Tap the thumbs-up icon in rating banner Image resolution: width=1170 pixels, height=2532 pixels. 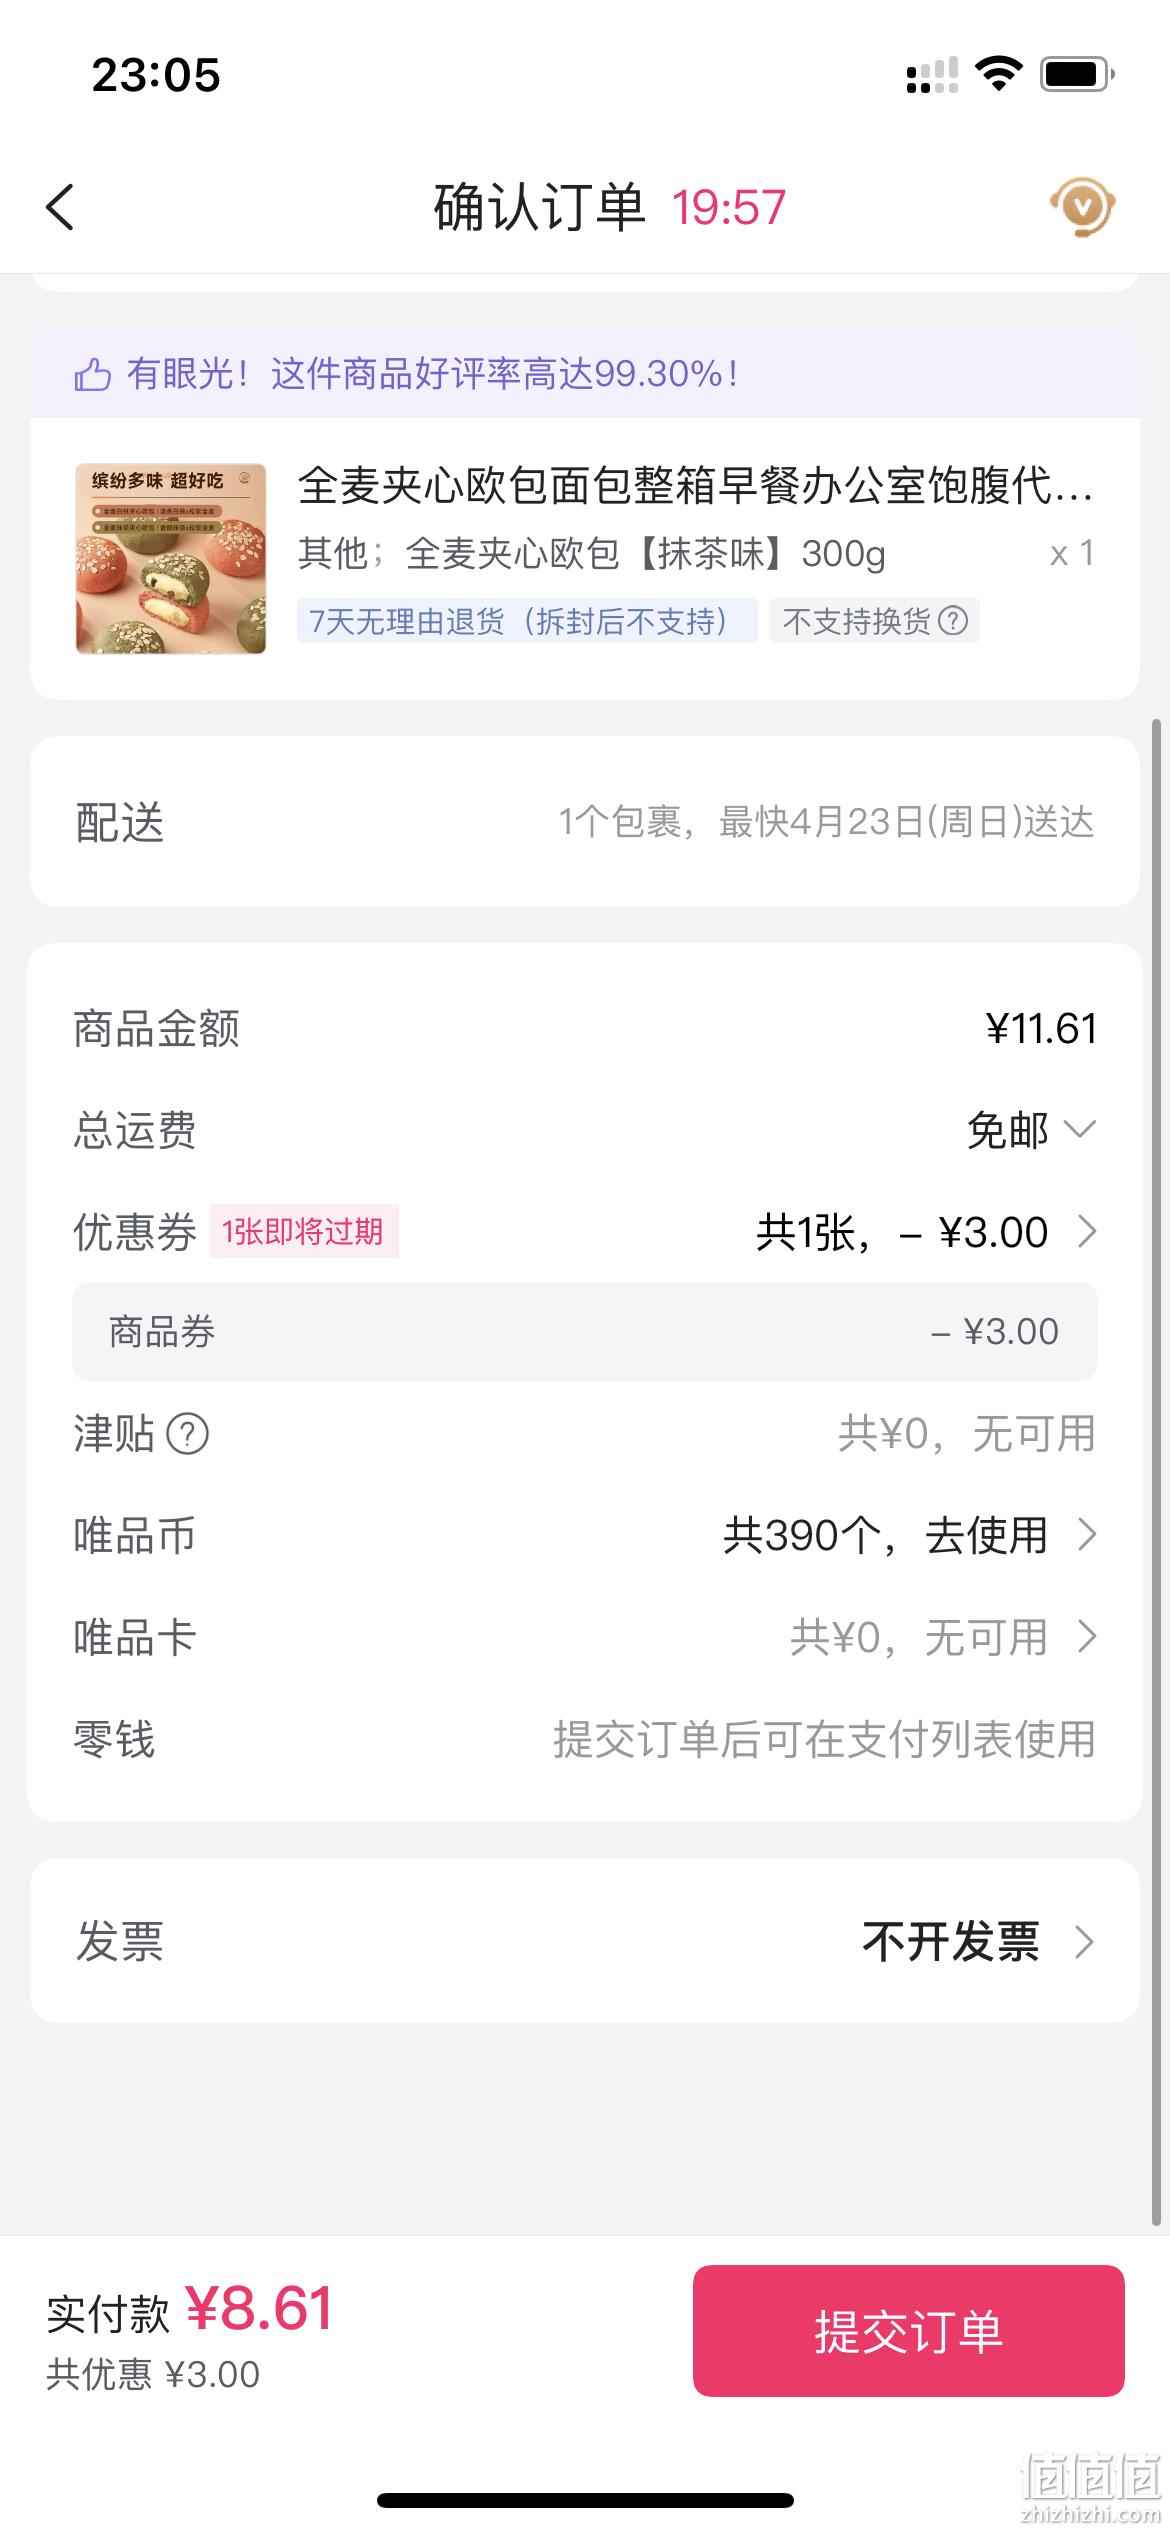pyautogui.click(x=92, y=375)
